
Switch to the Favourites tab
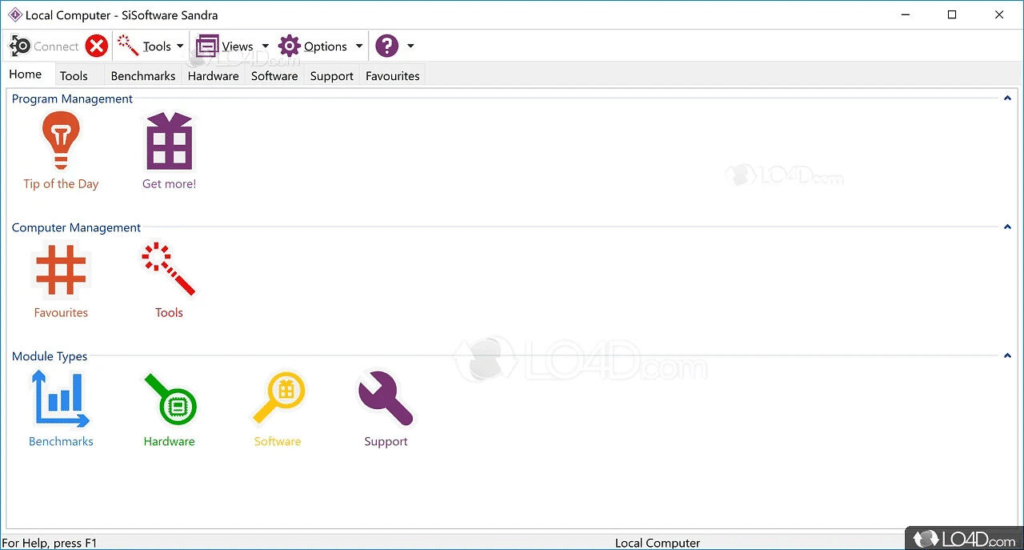pos(392,76)
